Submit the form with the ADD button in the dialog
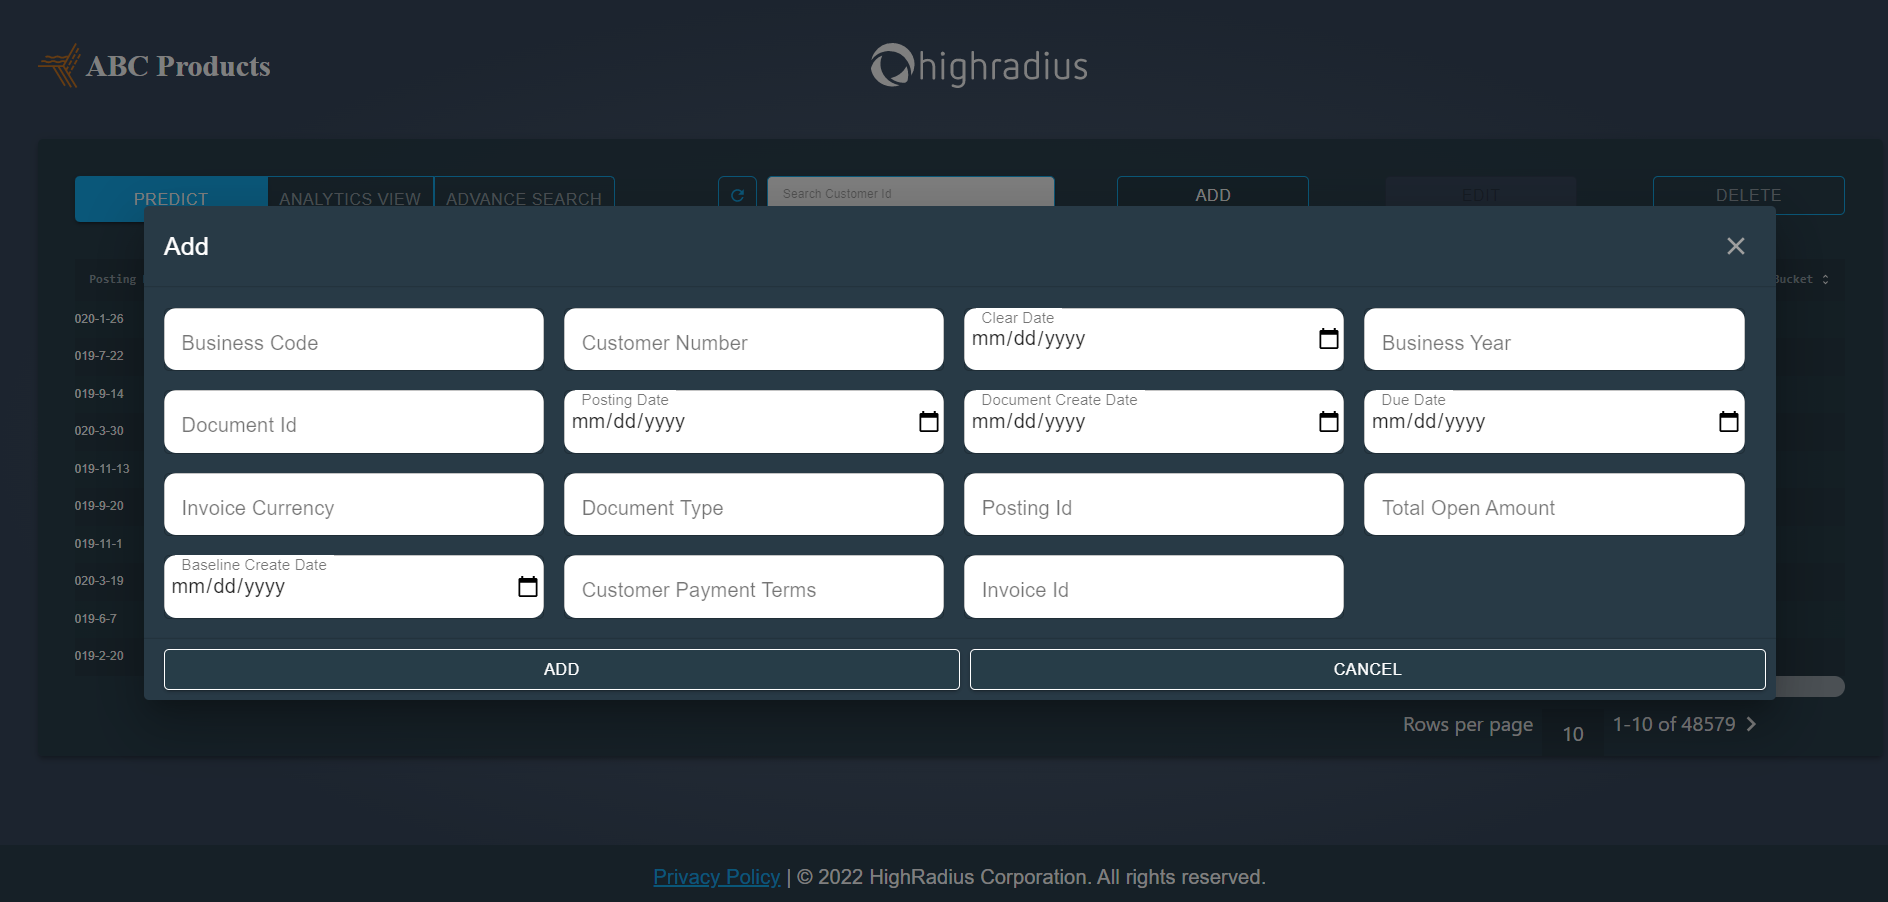The image size is (1888, 902). pyautogui.click(x=561, y=669)
